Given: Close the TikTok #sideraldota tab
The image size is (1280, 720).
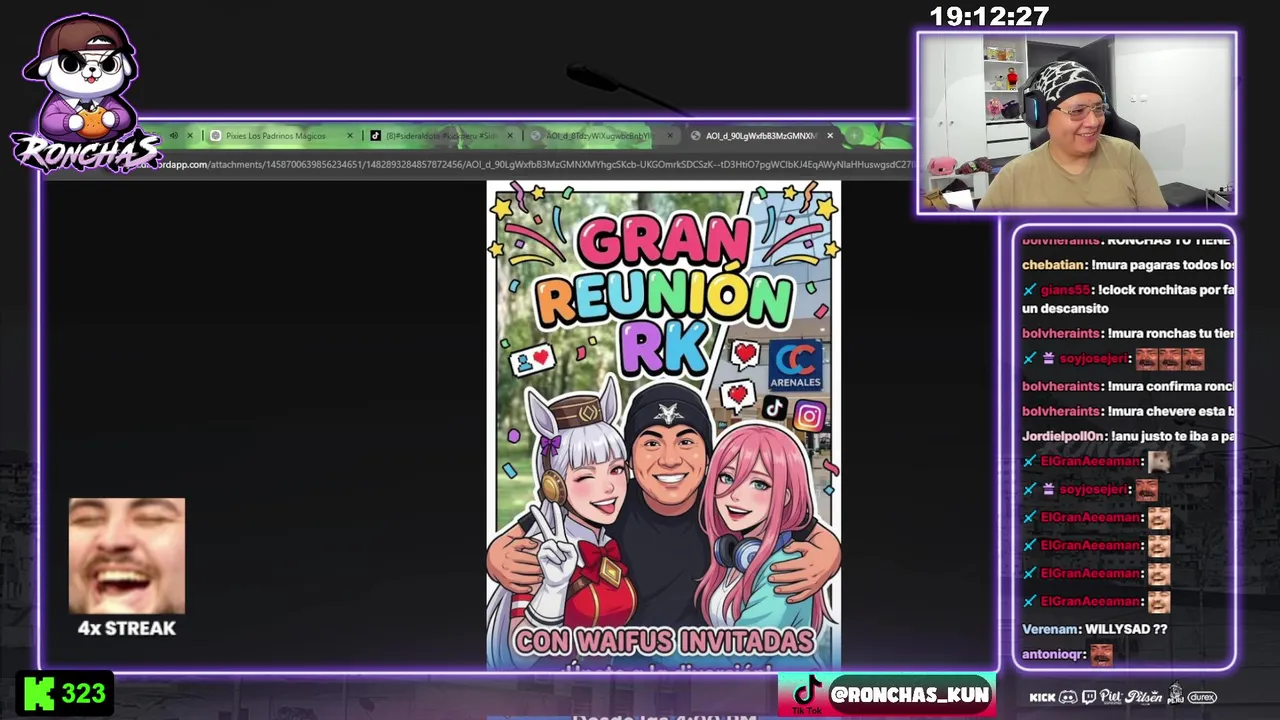Looking at the screenshot, I should click(x=510, y=136).
